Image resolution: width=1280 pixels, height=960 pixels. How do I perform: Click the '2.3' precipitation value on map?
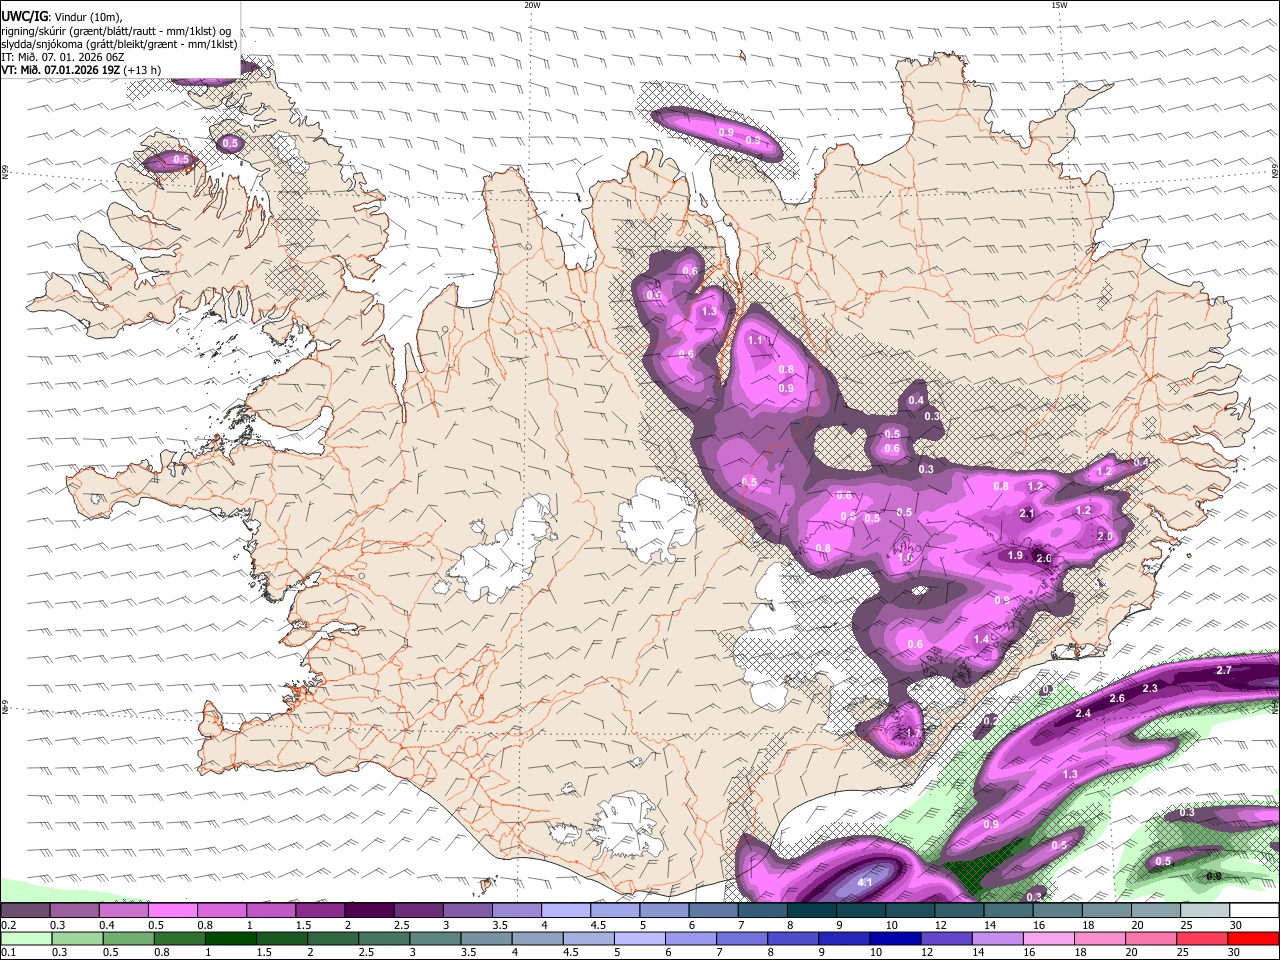1150,688
